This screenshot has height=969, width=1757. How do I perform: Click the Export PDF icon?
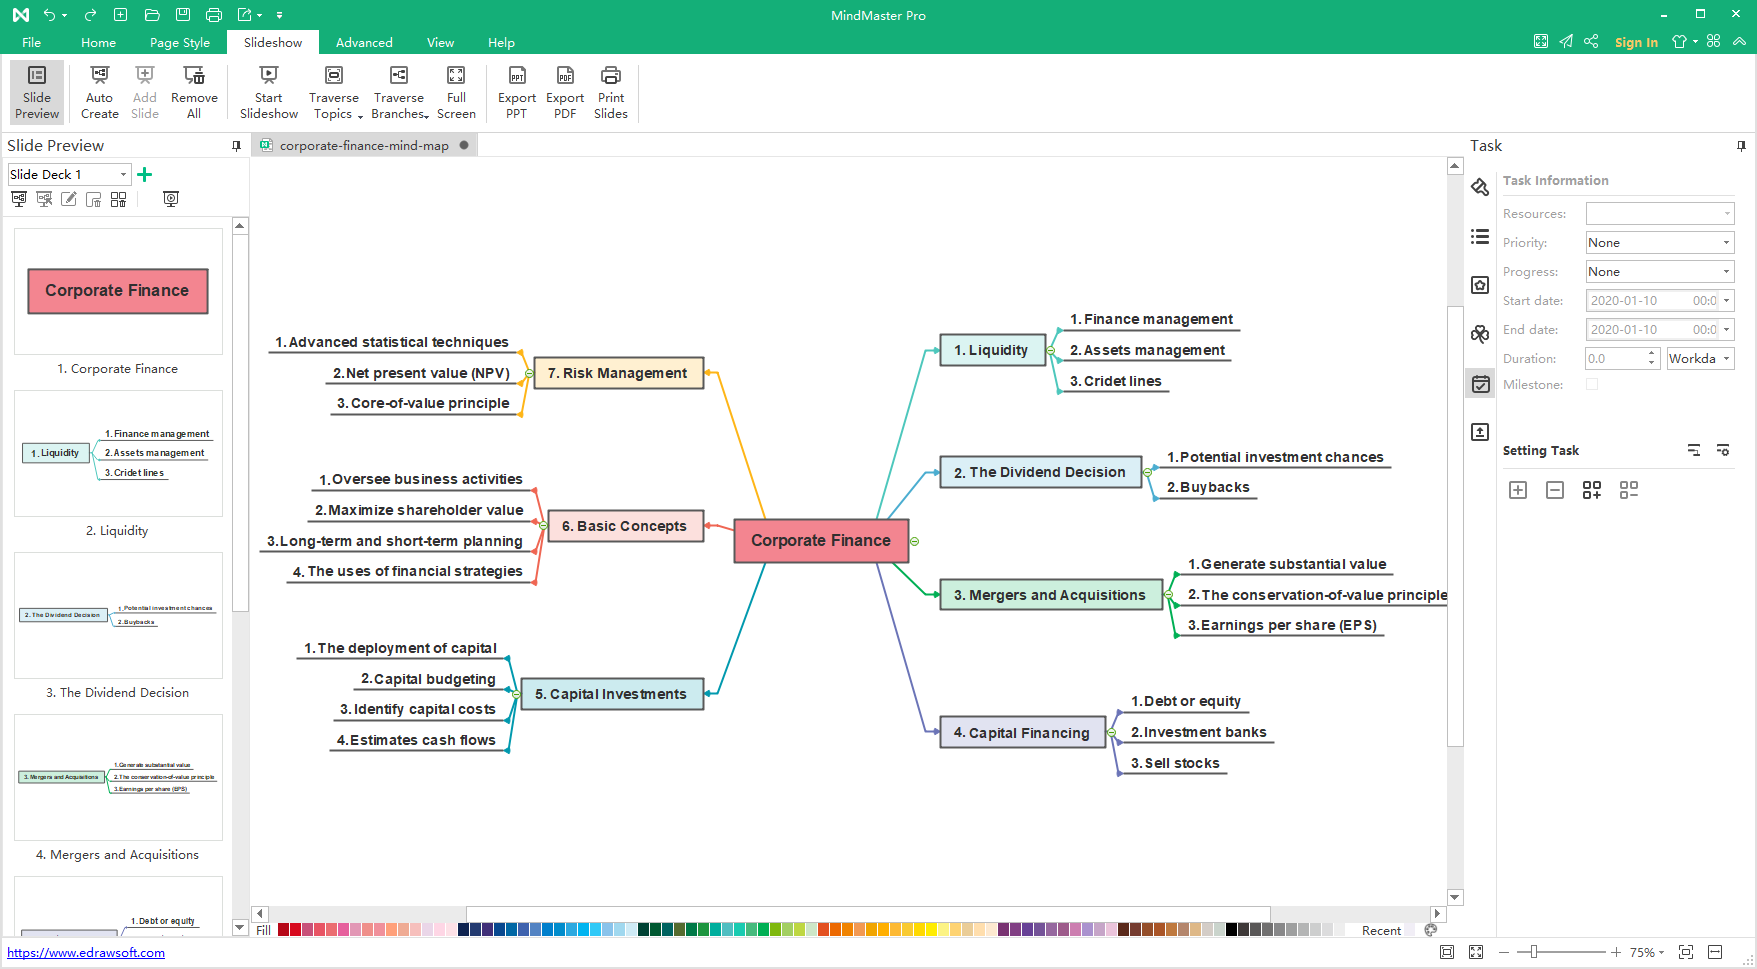pos(565,76)
